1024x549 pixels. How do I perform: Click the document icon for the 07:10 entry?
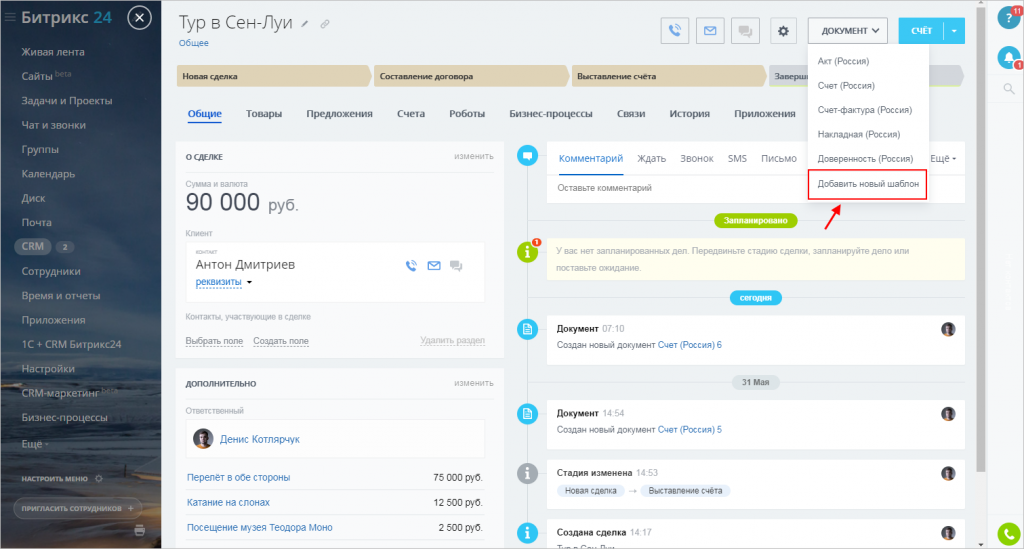[528, 329]
